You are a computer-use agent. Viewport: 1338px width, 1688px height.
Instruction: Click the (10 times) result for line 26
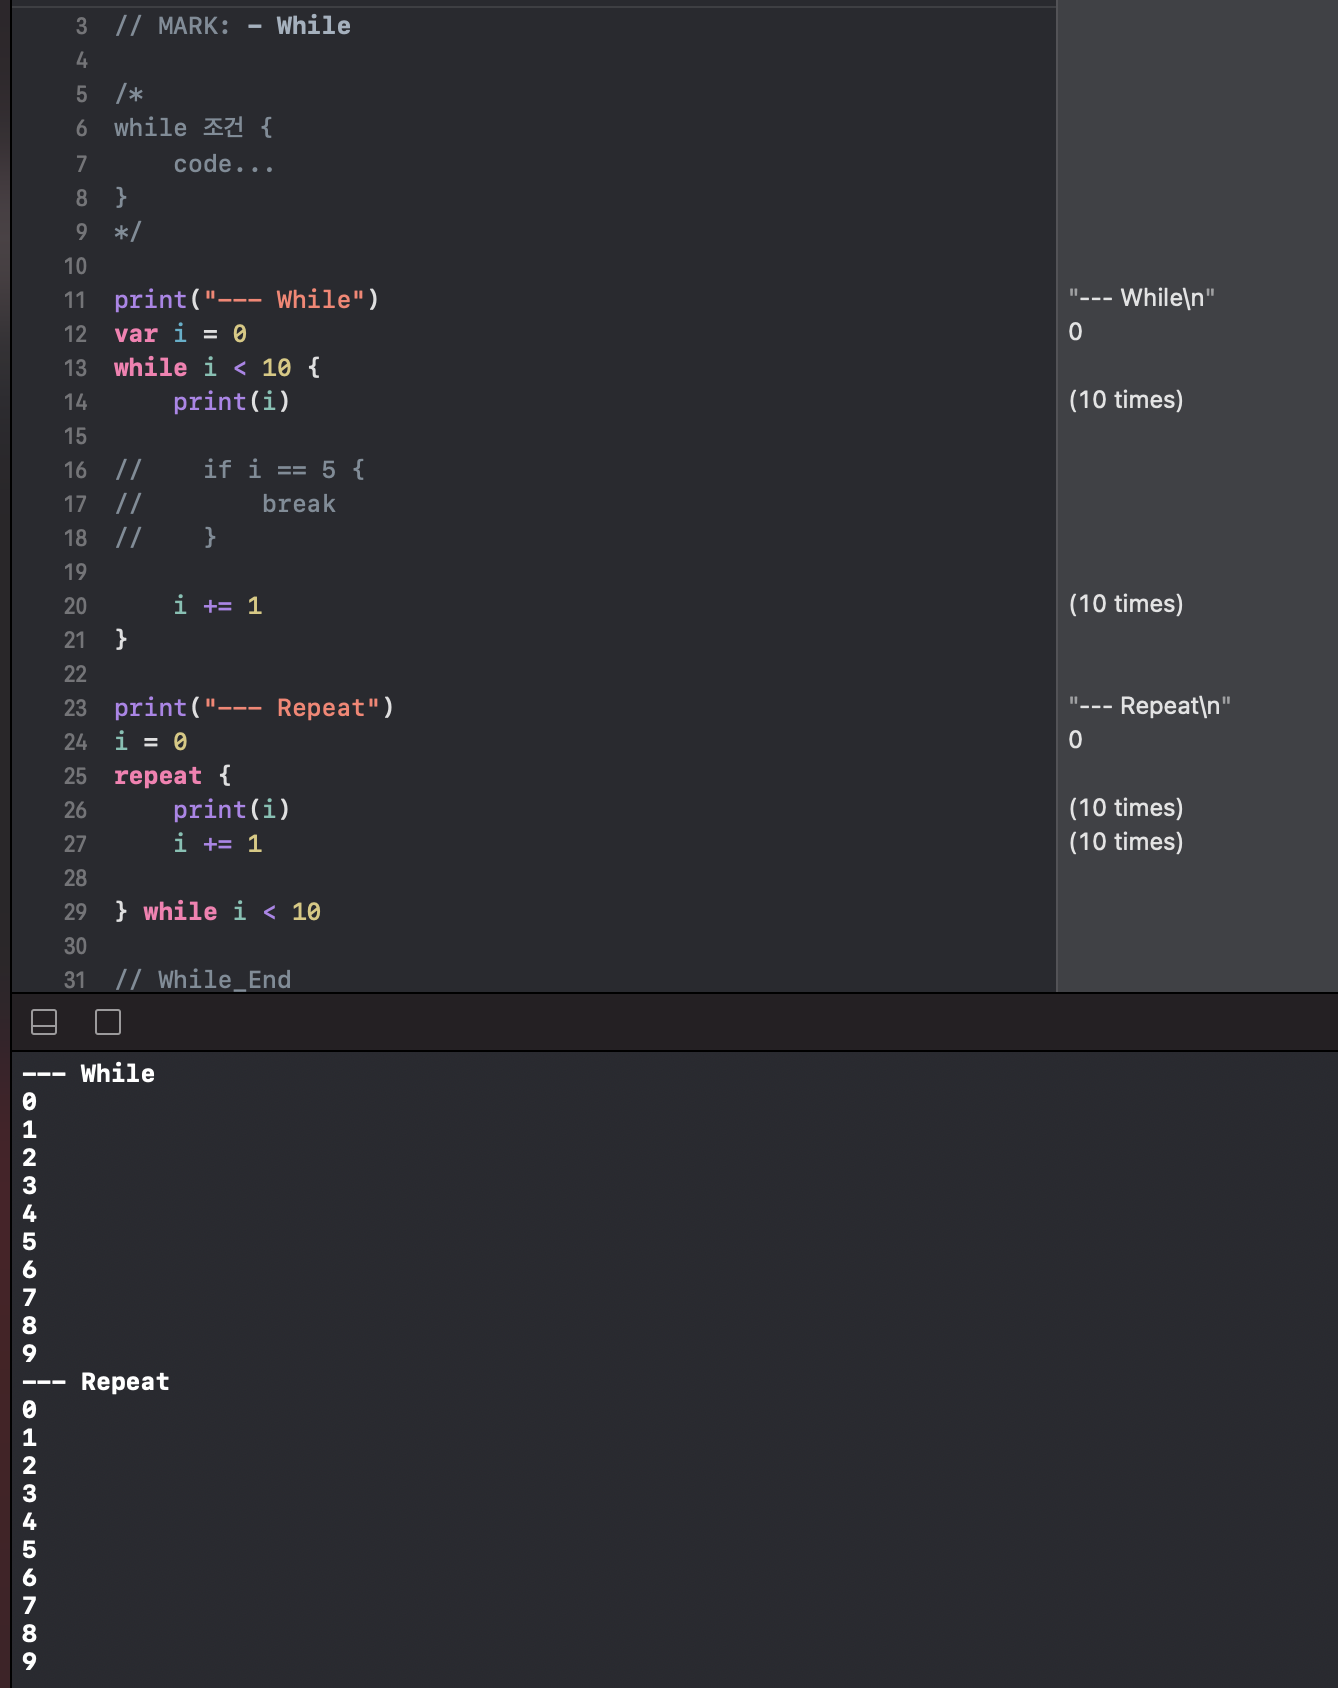pyautogui.click(x=1126, y=808)
